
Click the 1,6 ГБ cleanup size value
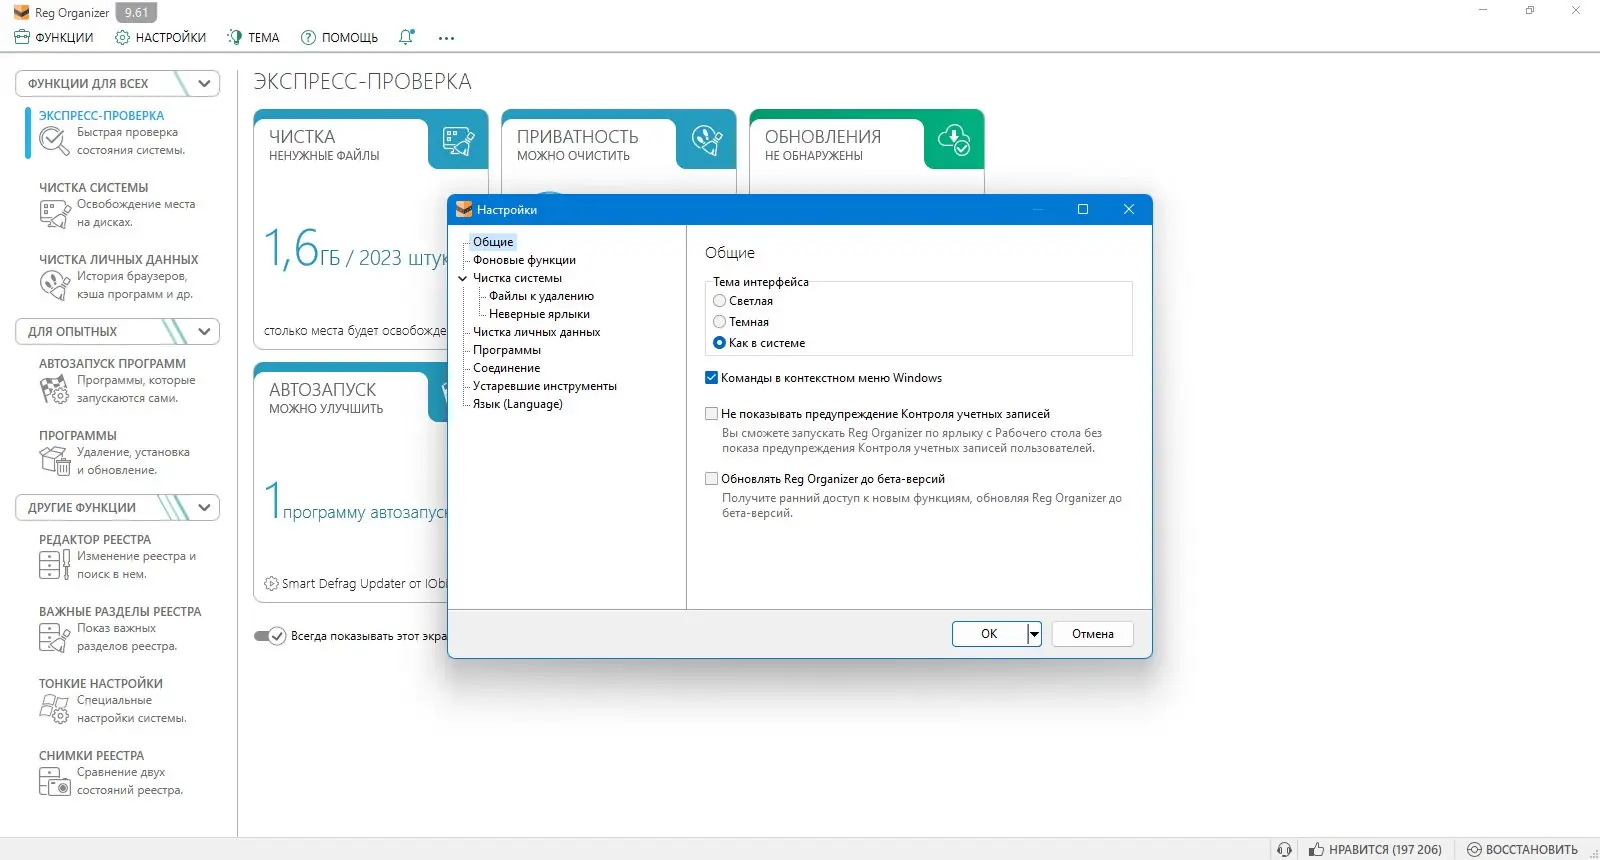(x=302, y=249)
